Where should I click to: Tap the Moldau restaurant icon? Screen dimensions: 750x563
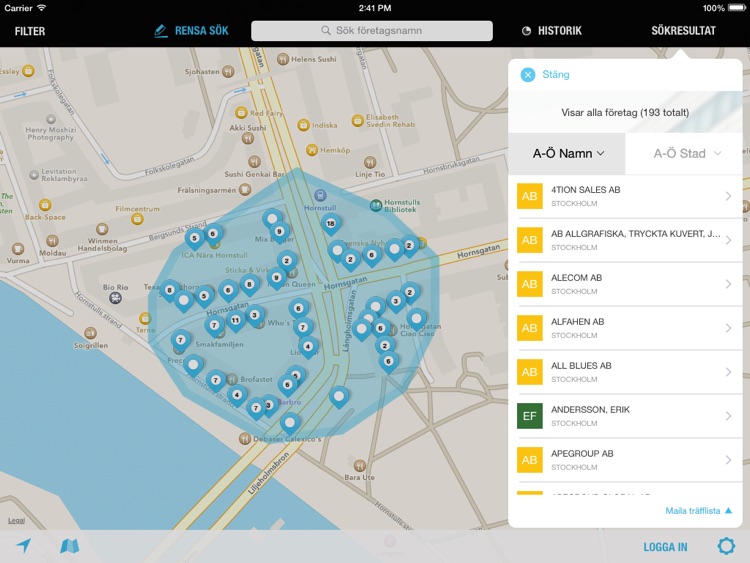[x=52, y=241]
